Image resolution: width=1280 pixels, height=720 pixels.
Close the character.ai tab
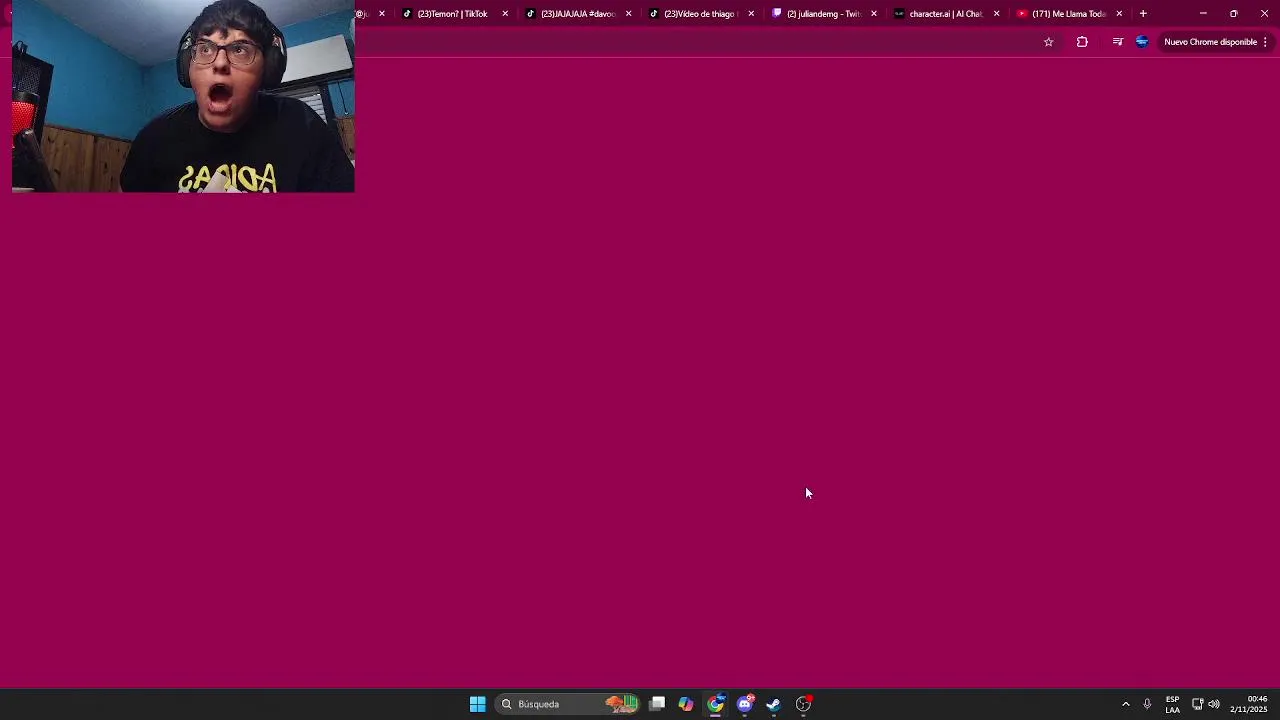(996, 14)
